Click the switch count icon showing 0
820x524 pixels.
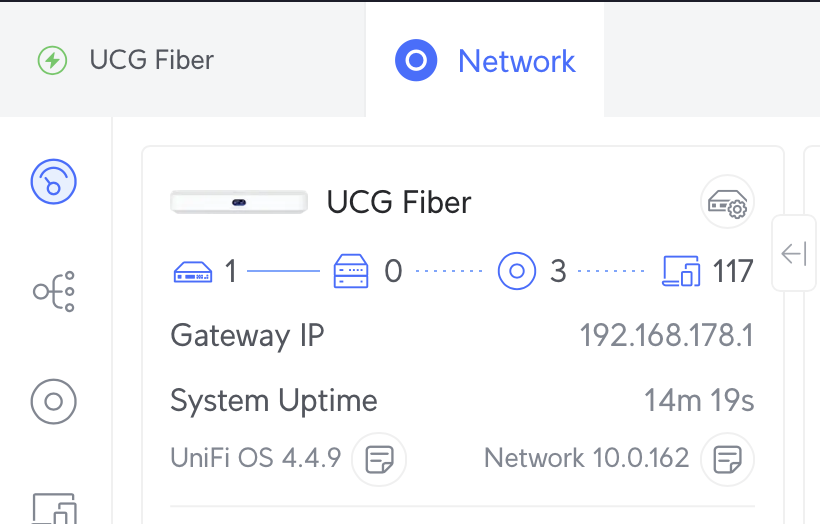(x=351, y=270)
